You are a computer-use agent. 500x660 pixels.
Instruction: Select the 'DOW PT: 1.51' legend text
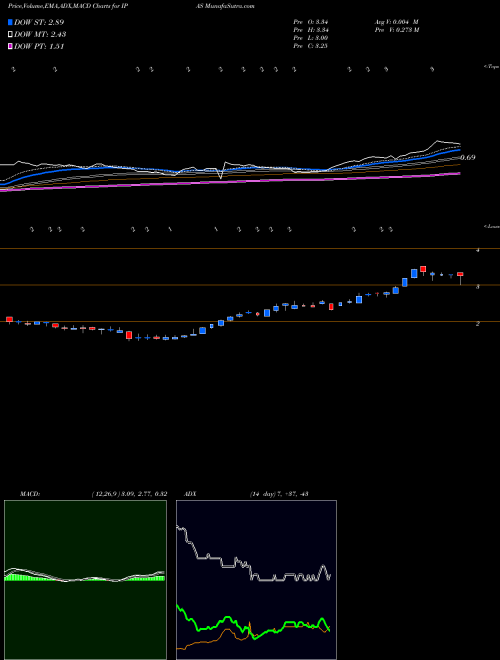coord(39,47)
